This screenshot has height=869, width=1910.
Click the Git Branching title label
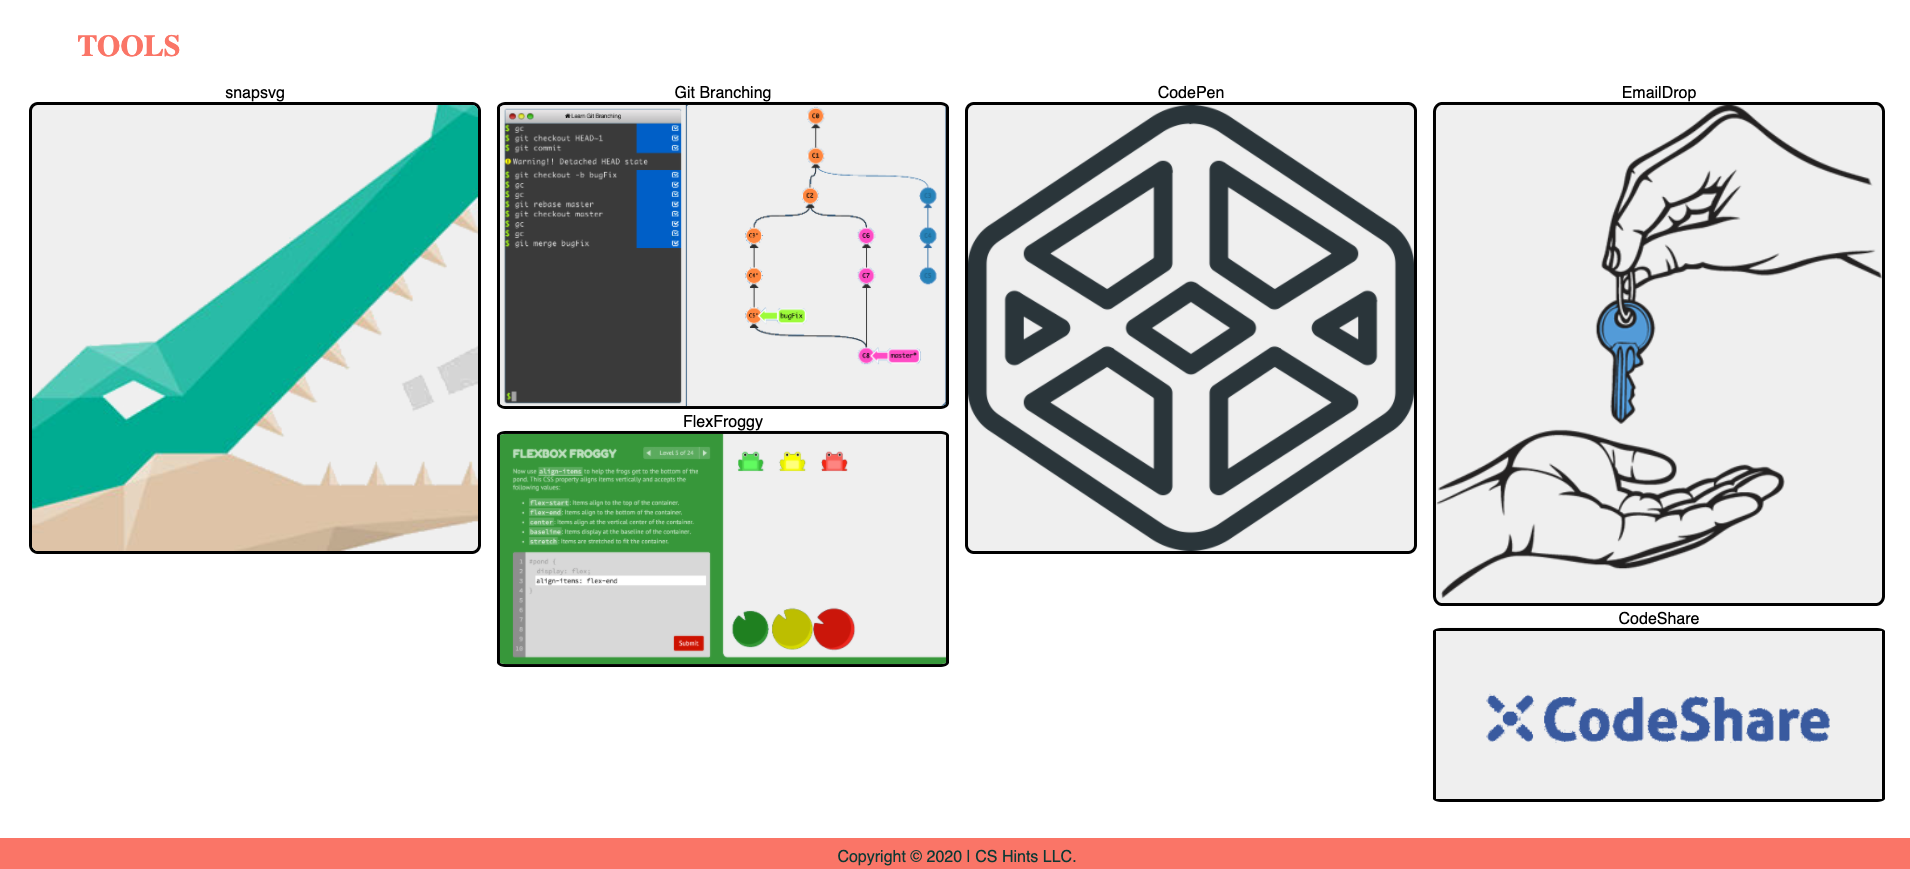723,93
